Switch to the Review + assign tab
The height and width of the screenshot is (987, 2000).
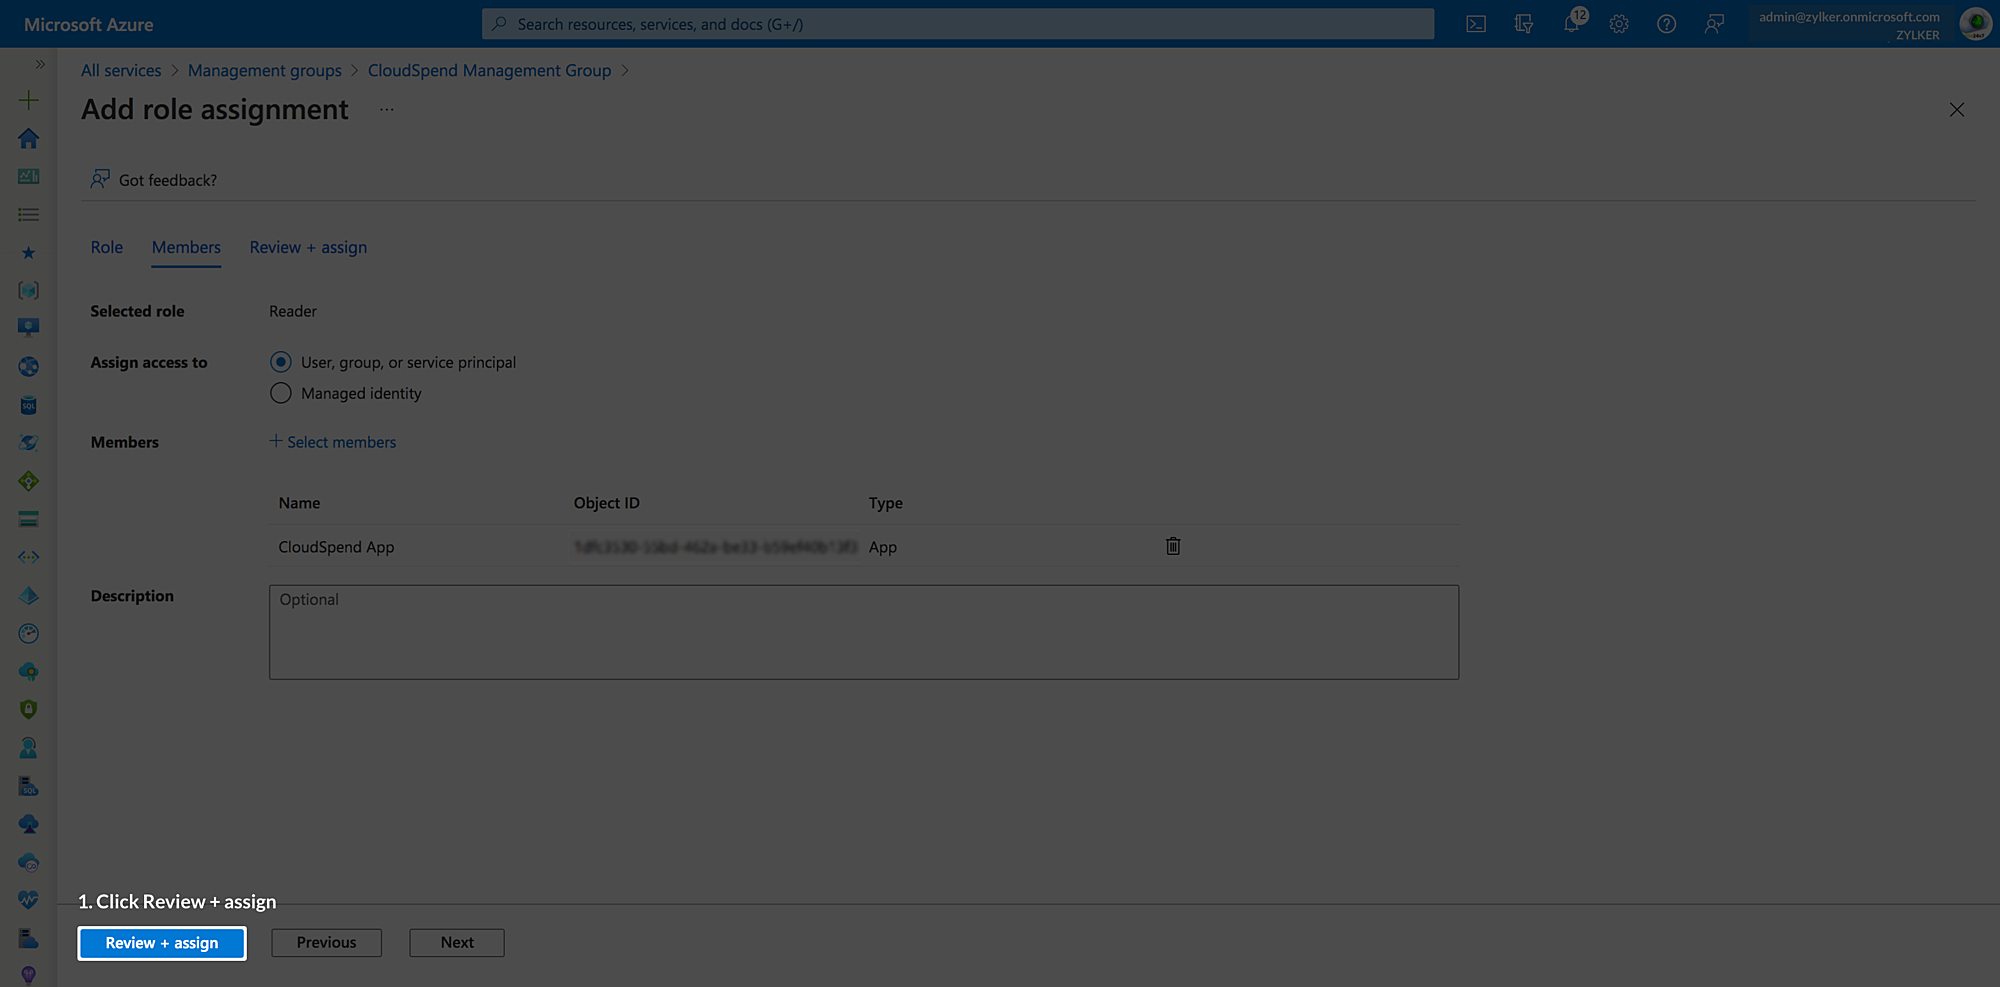[x=307, y=247]
